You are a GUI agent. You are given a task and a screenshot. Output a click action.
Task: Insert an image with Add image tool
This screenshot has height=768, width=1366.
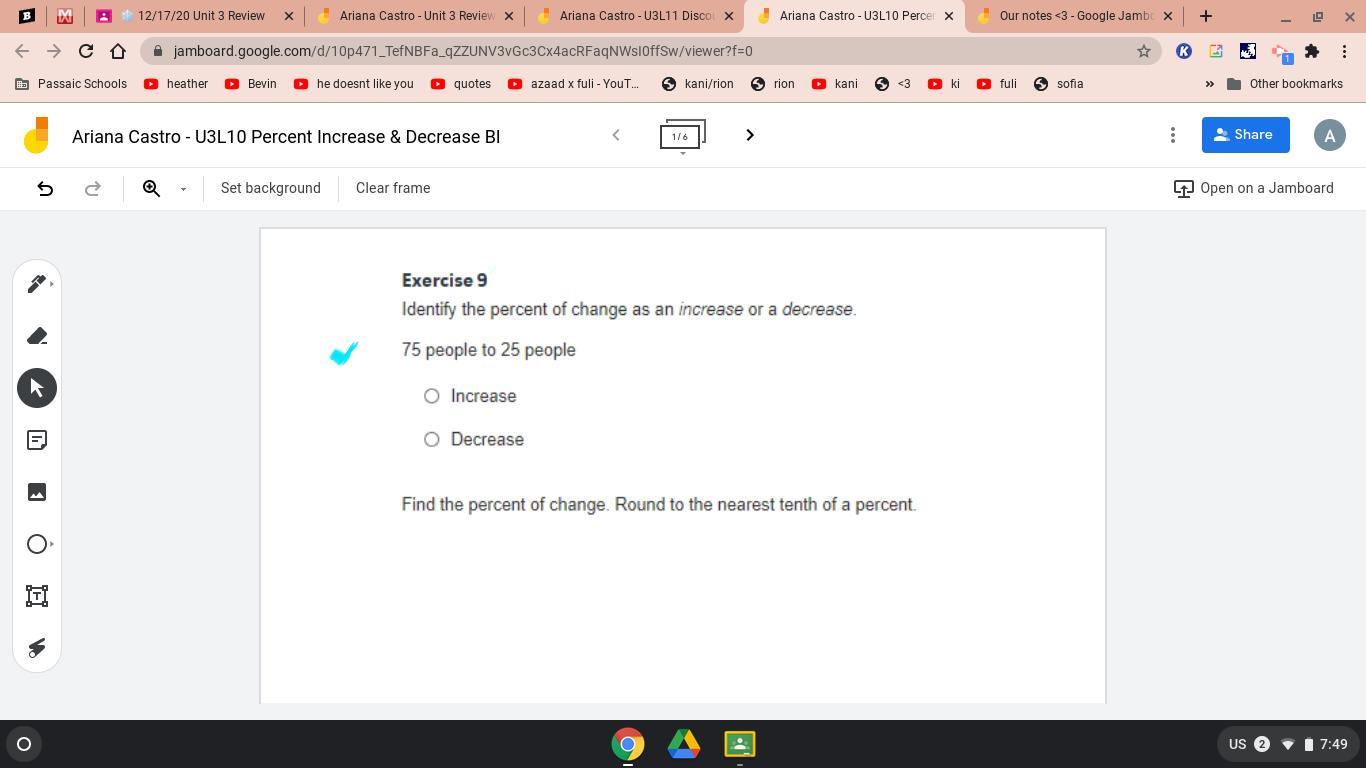click(x=37, y=492)
